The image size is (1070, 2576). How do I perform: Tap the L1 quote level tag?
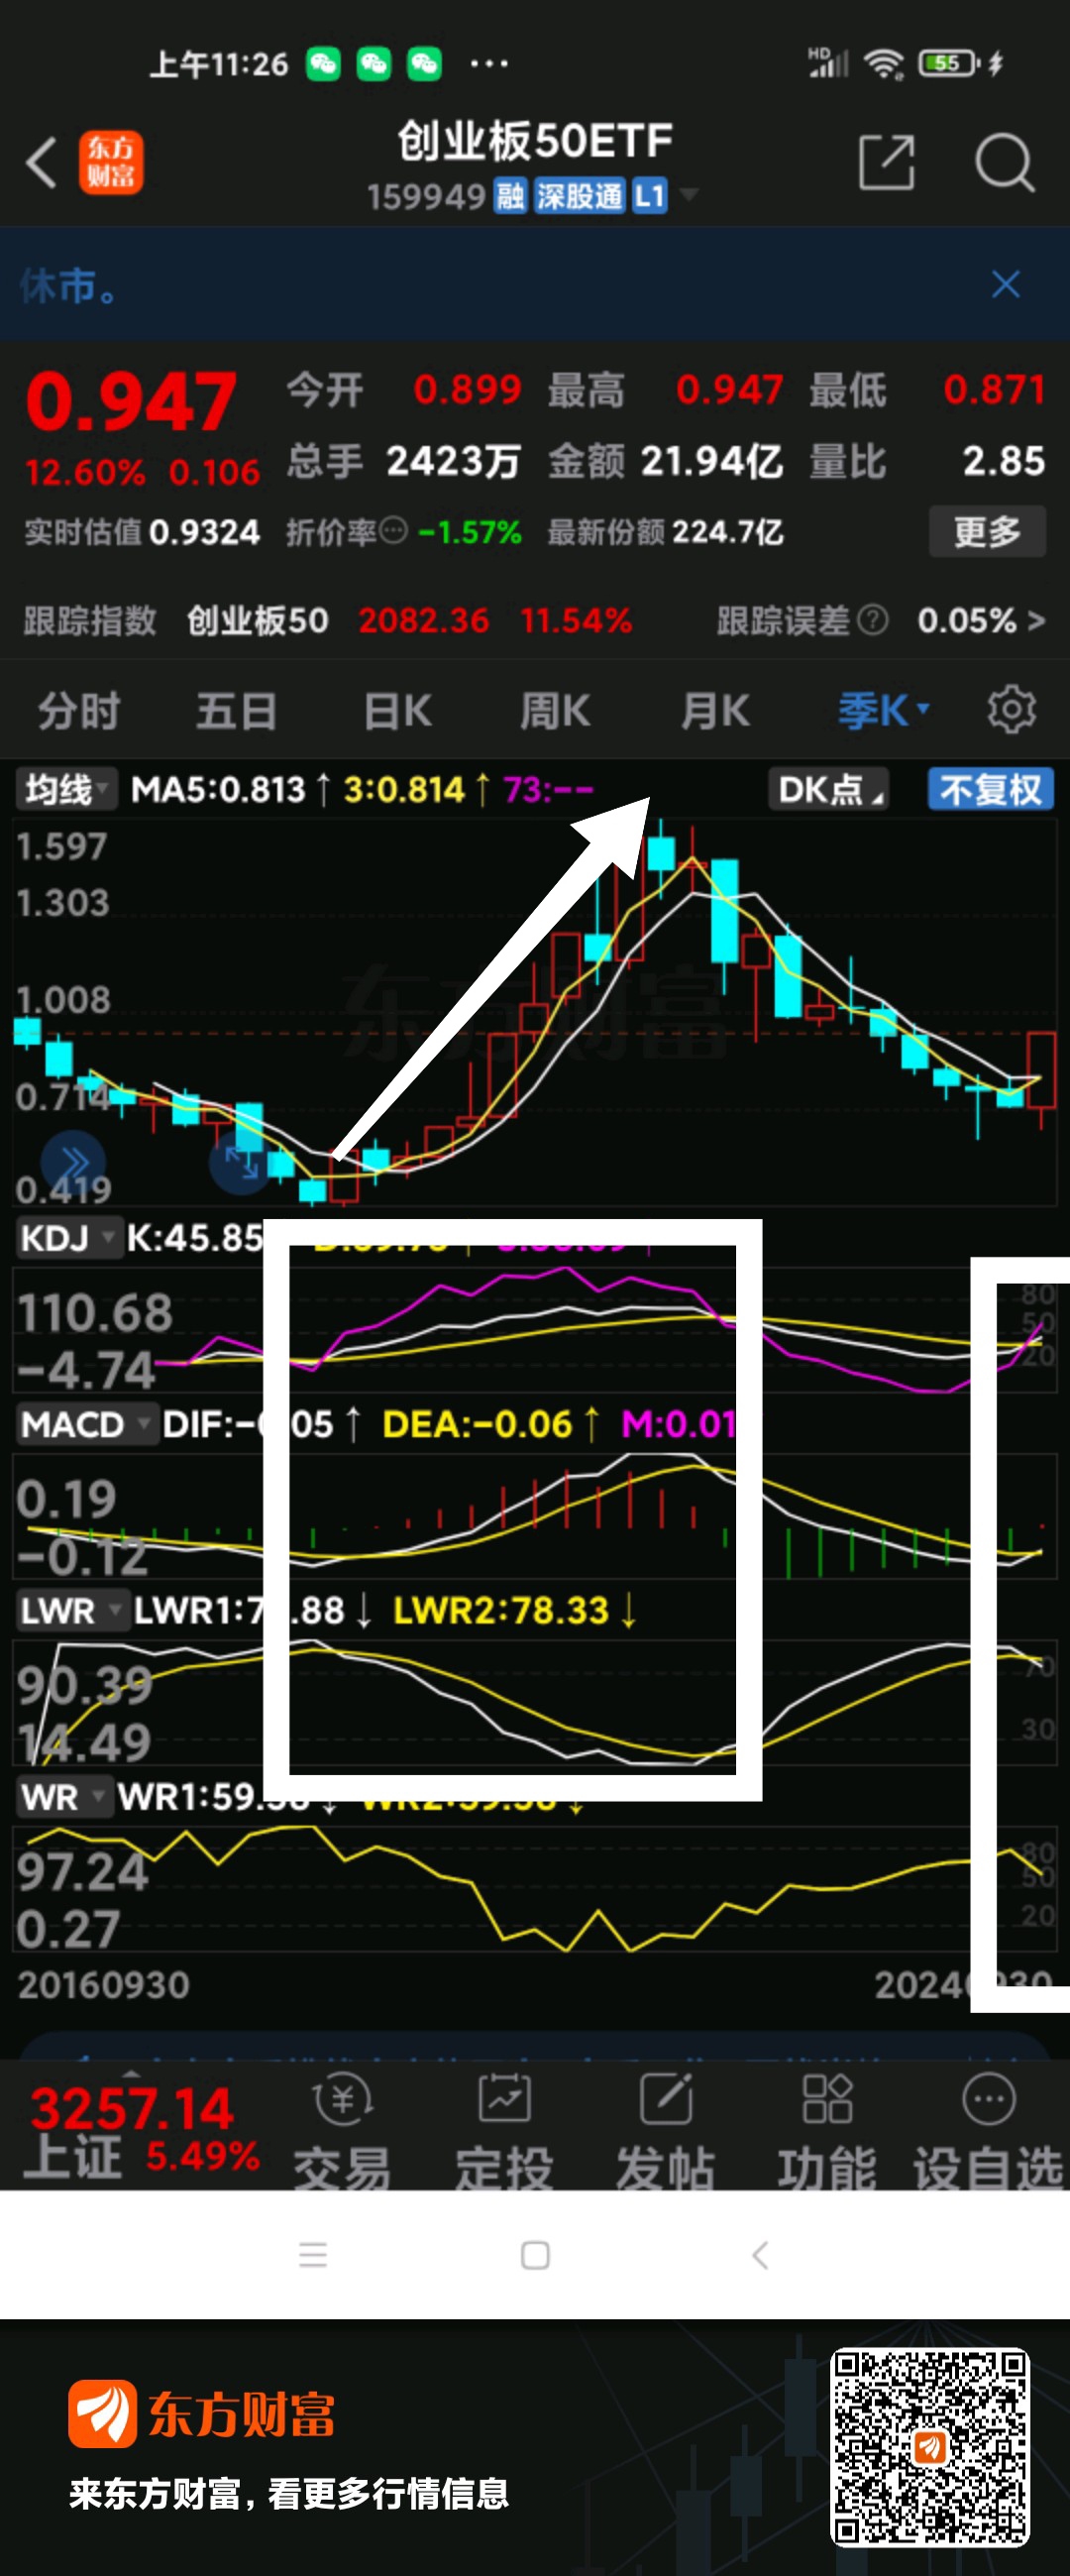coord(650,195)
